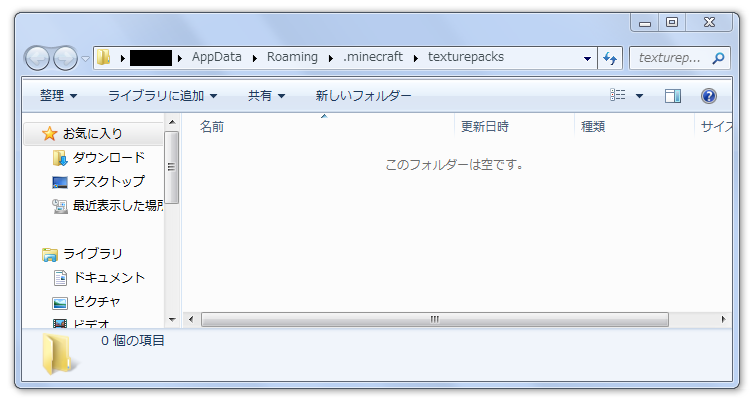The height and width of the screenshot is (401, 753).
Task: Click the horizontal scrollbar thumb
Action: [x=435, y=319]
